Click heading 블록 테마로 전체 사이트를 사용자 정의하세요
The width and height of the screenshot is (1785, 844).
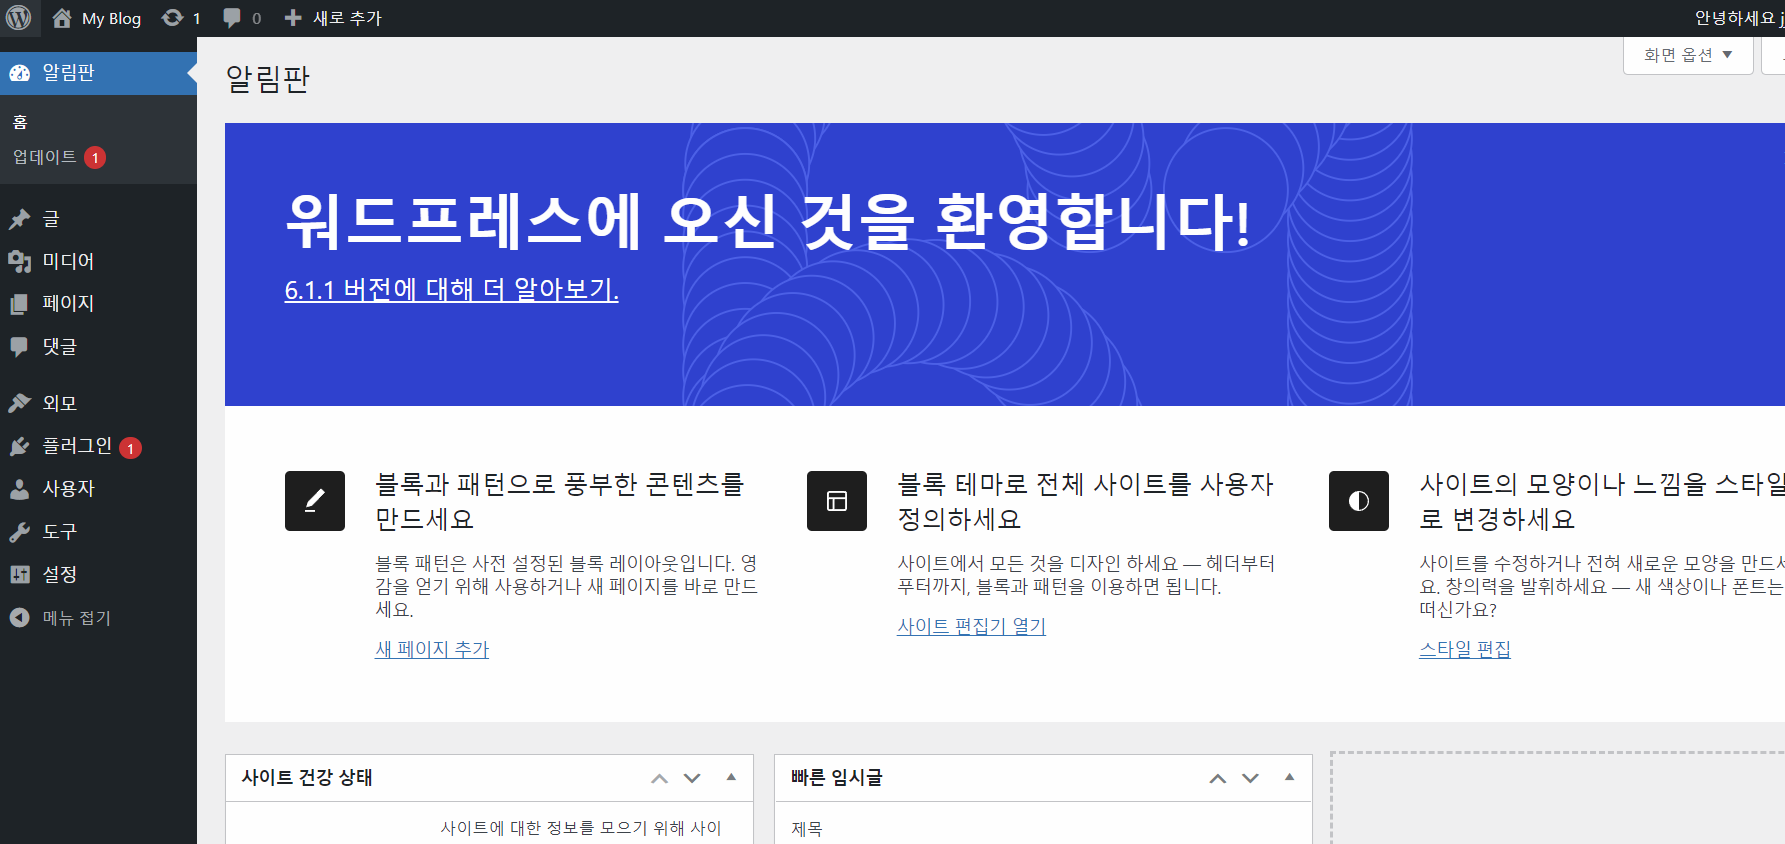1086,501
